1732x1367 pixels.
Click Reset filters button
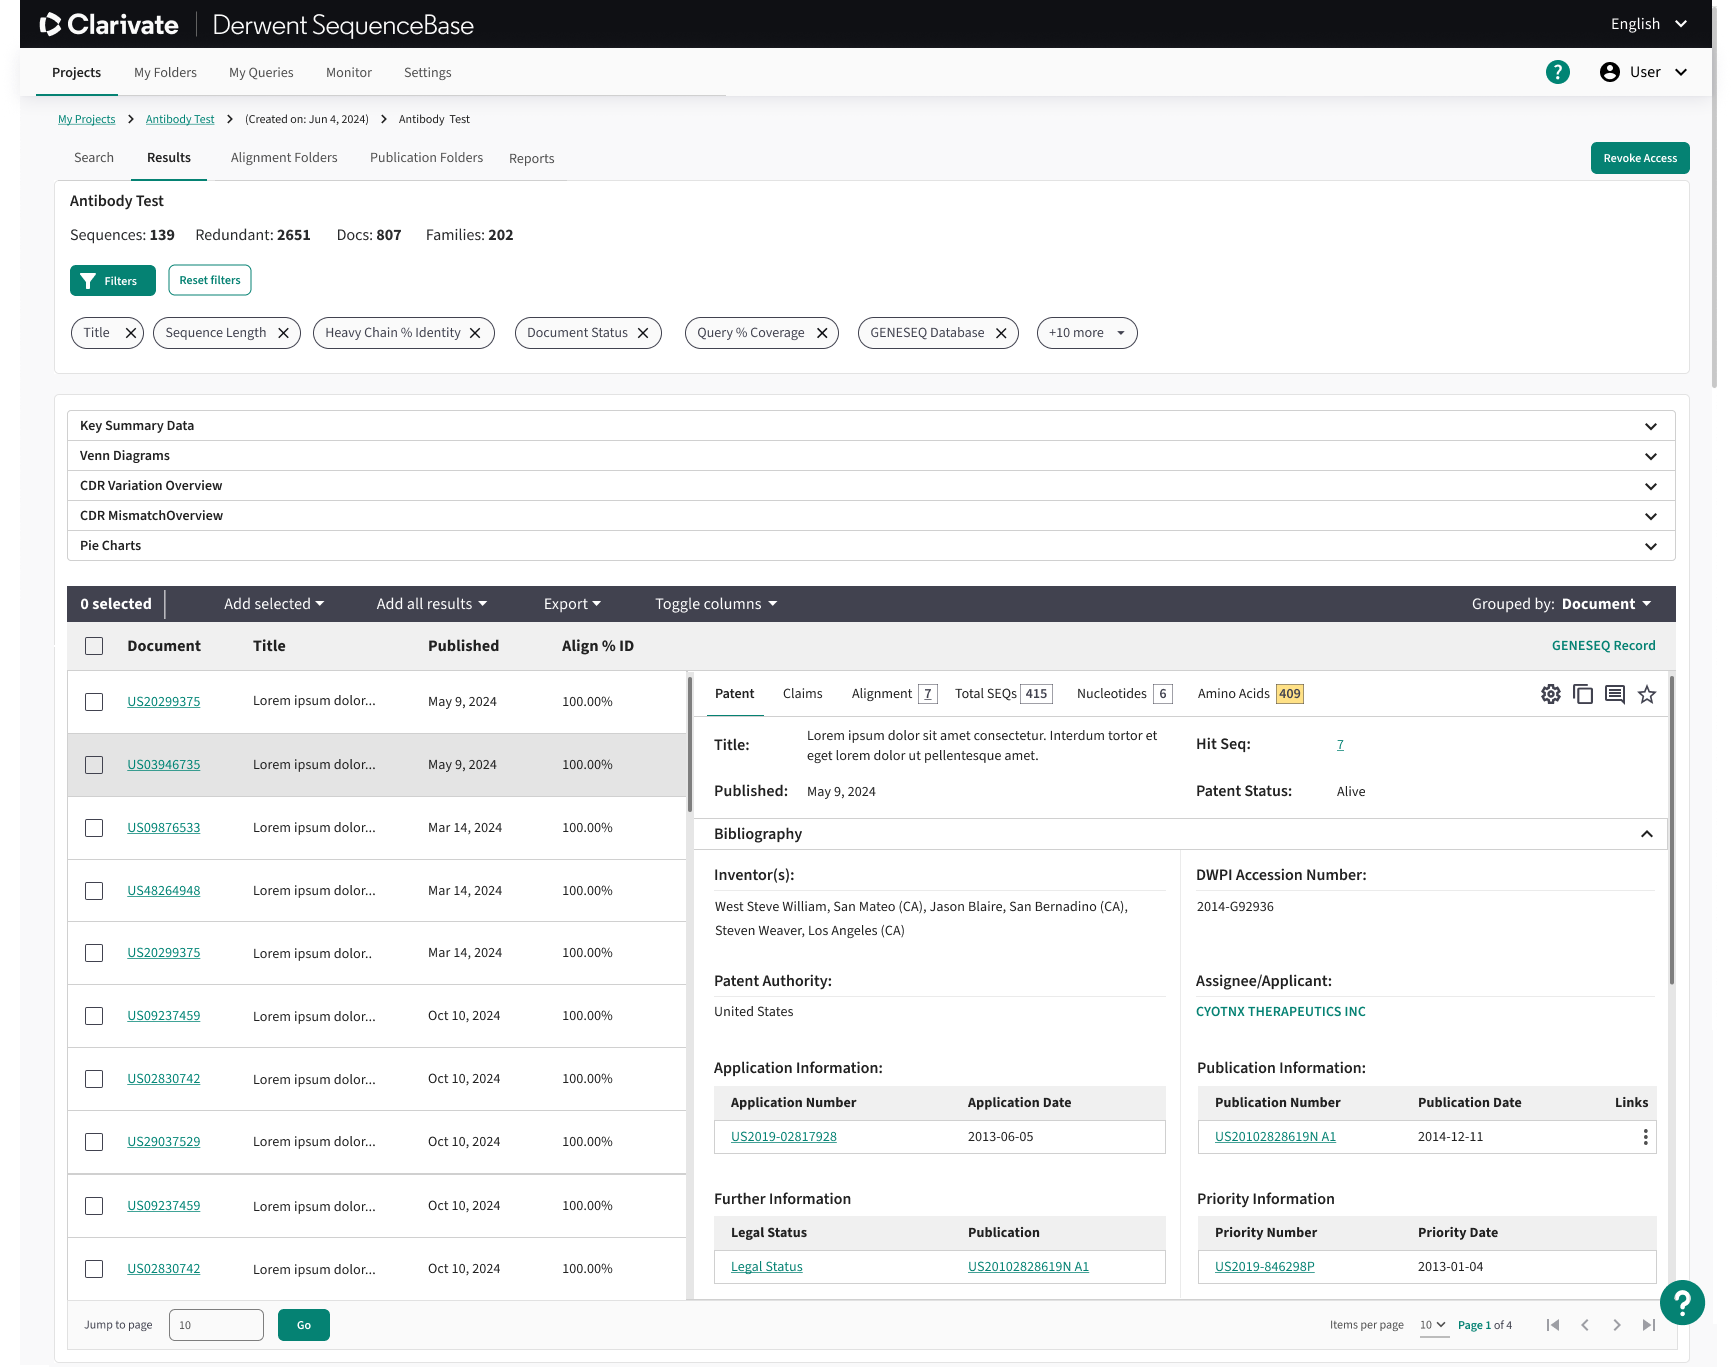(x=210, y=280)
